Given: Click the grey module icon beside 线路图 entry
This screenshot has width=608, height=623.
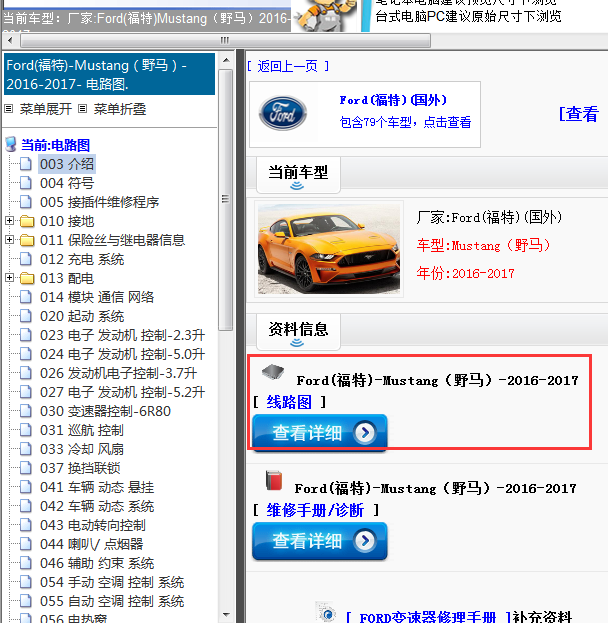Looking at the screenshot, I should tap(273, 372).
